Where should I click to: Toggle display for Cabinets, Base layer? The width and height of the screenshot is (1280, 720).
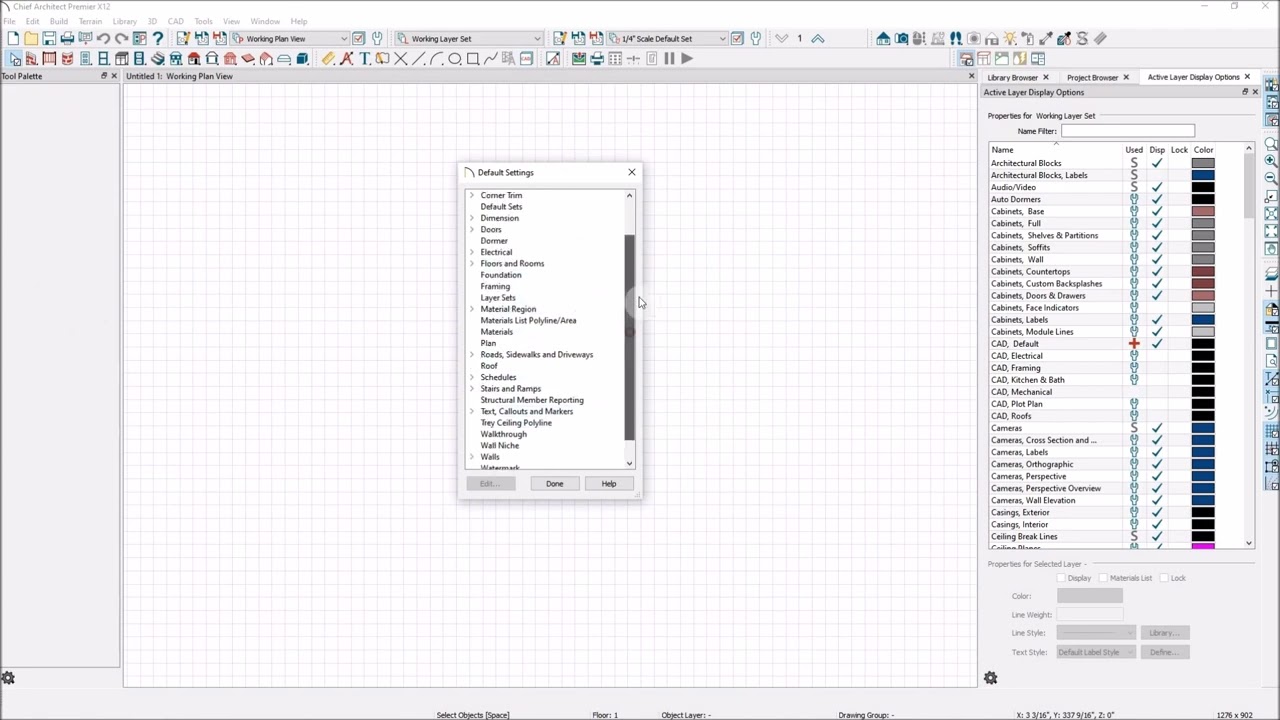pyautogui.click(x=1157, y=211)
